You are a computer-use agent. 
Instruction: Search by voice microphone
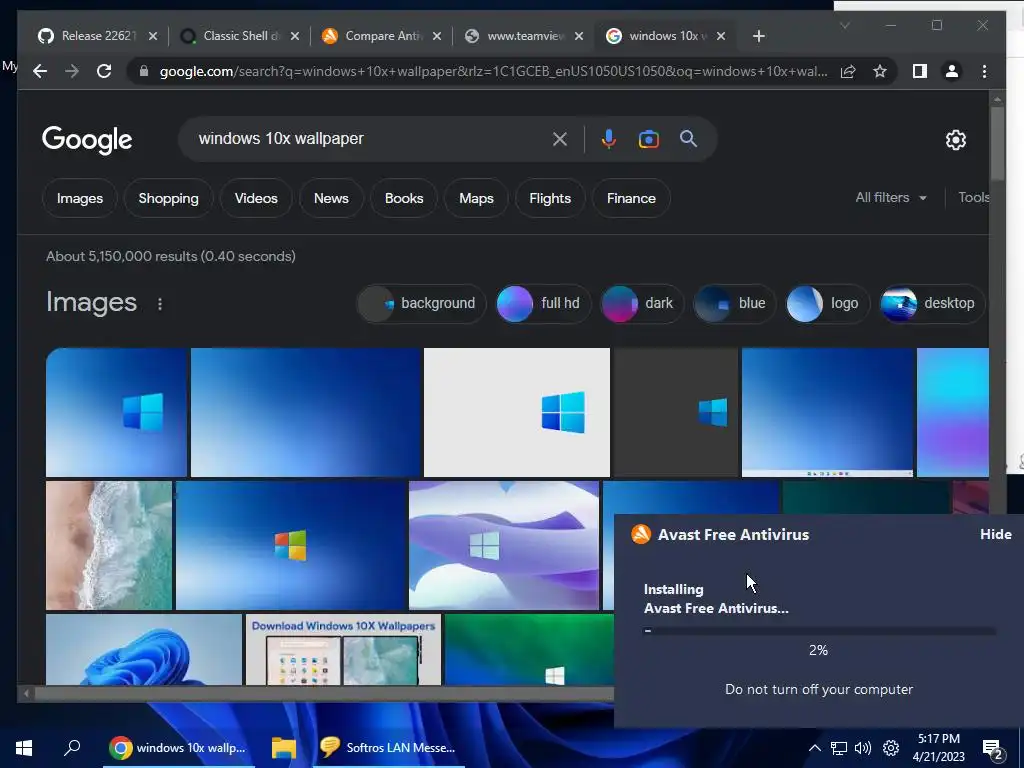click(x=609, y=139)
